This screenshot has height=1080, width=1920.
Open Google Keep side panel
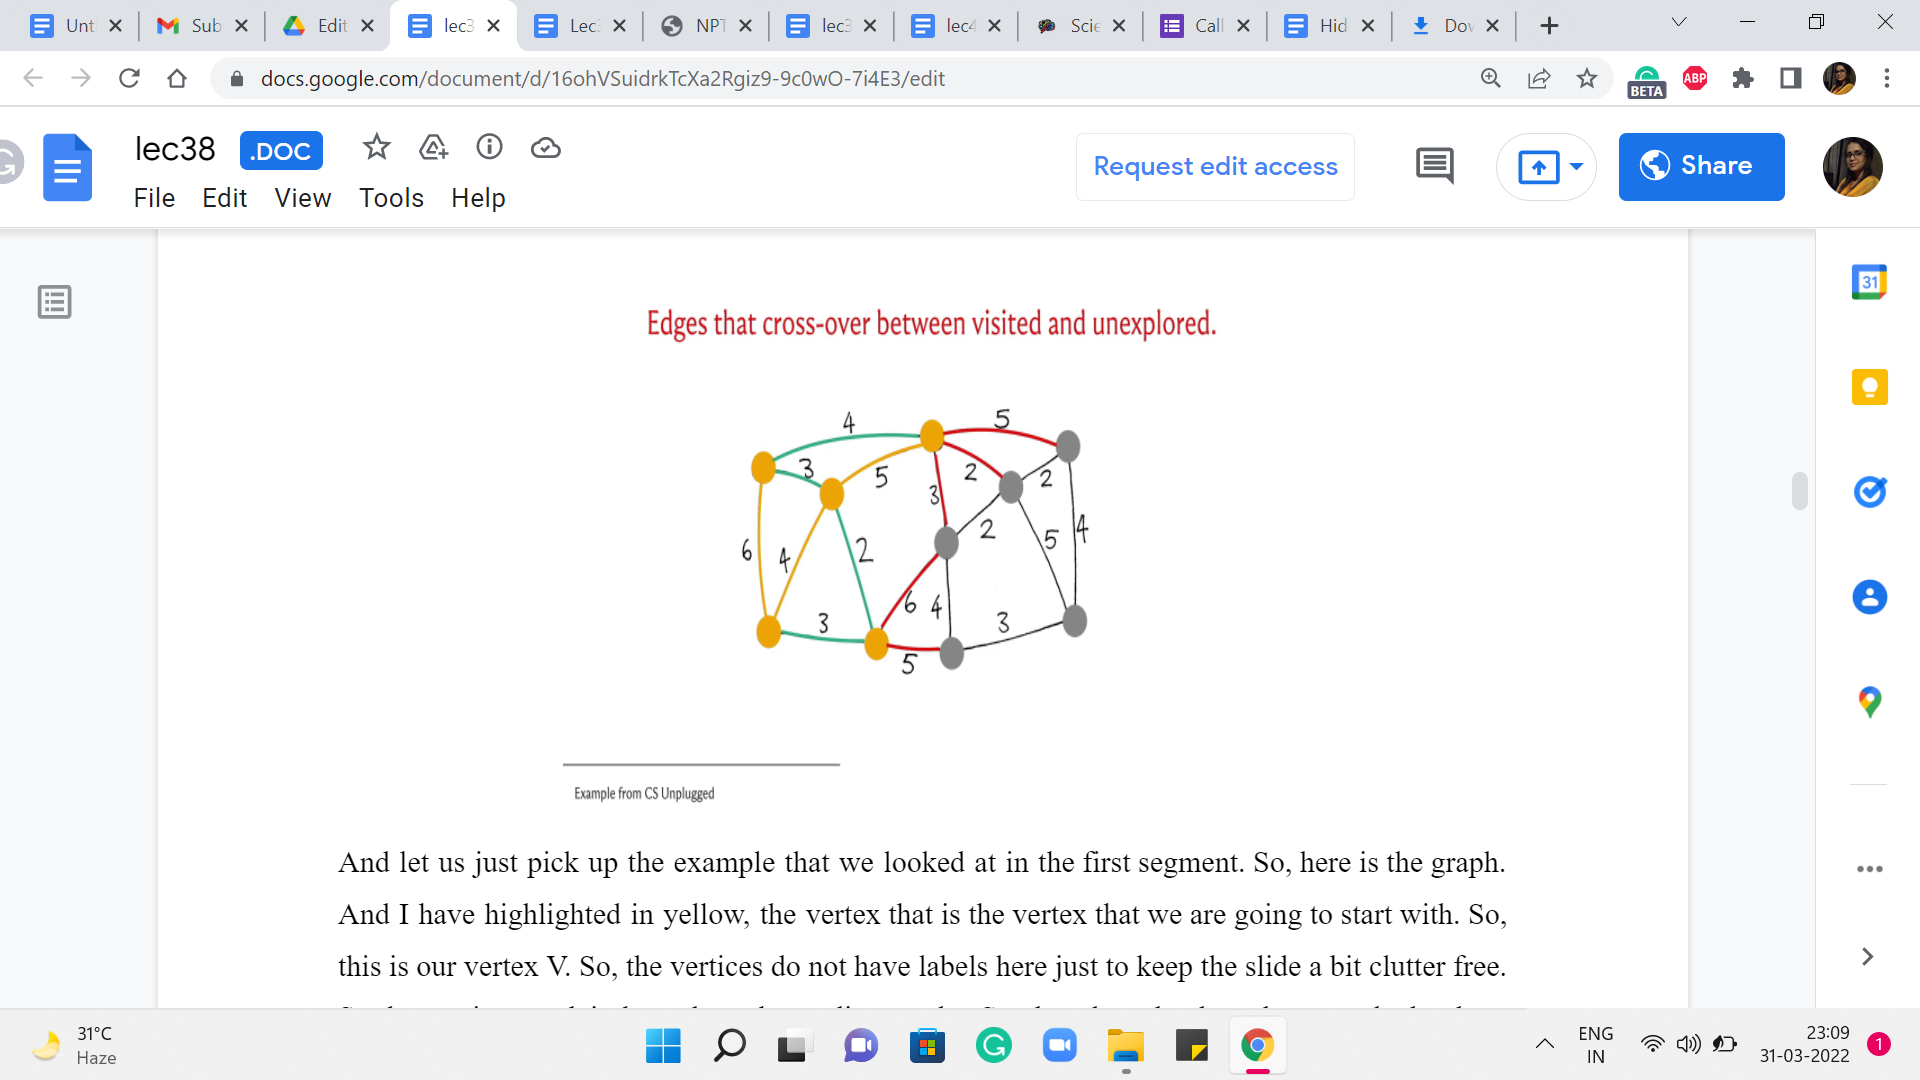(x=1868, y=387)
